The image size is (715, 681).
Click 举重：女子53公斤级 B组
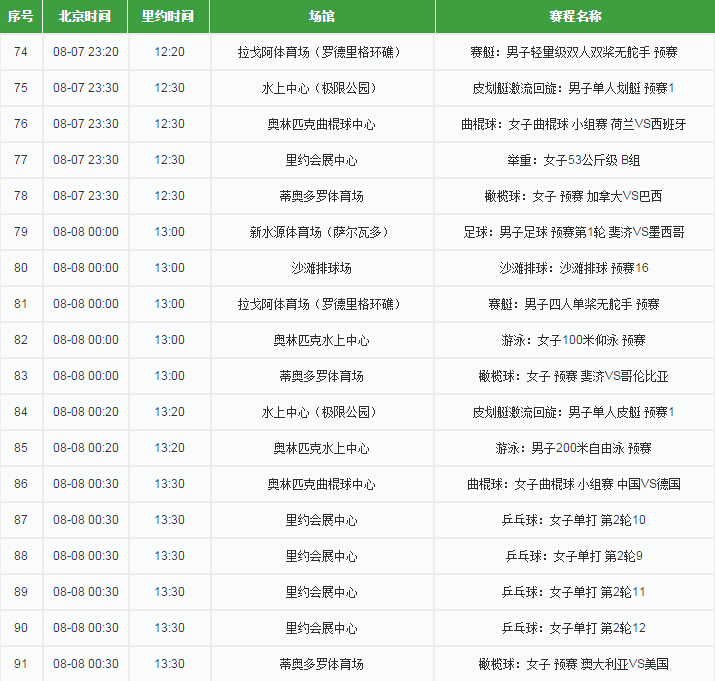tap(574, 161)
